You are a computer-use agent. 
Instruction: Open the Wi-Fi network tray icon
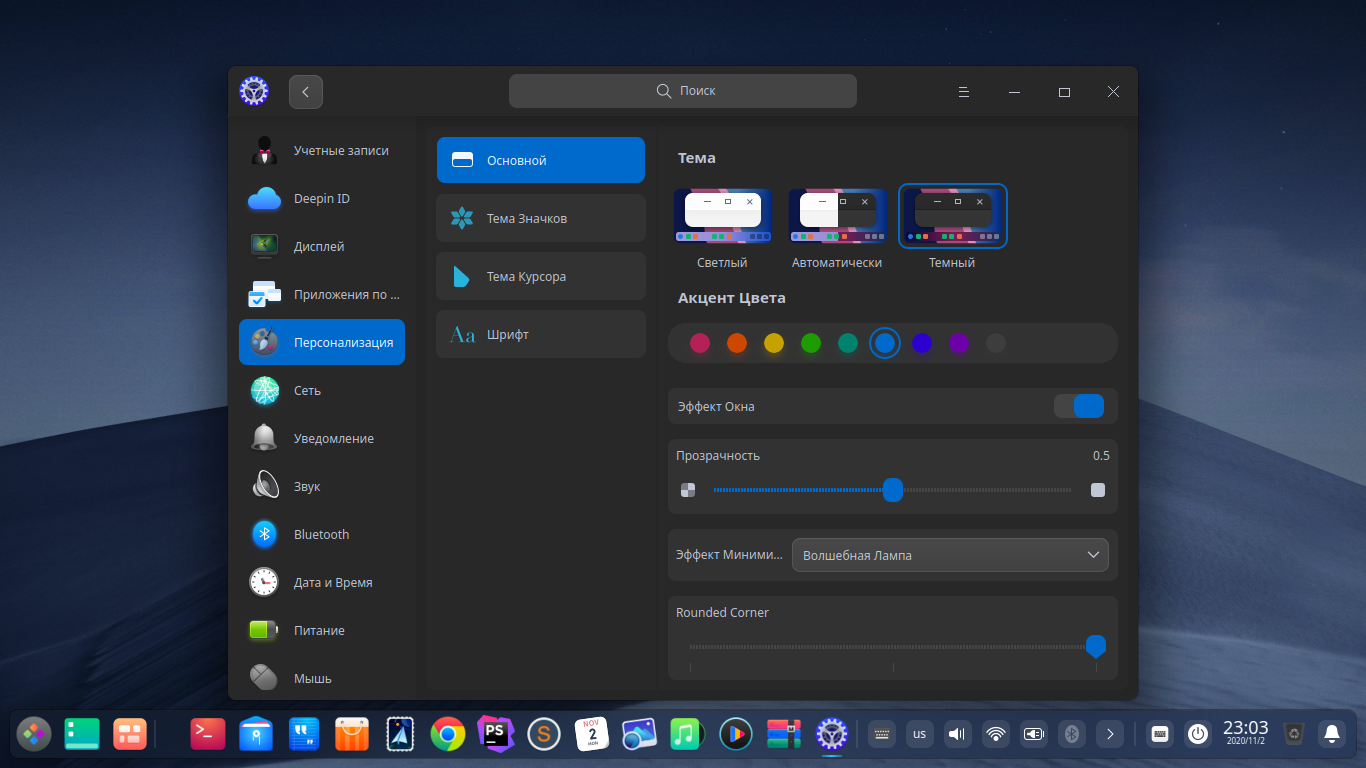[x=996, y=734]
